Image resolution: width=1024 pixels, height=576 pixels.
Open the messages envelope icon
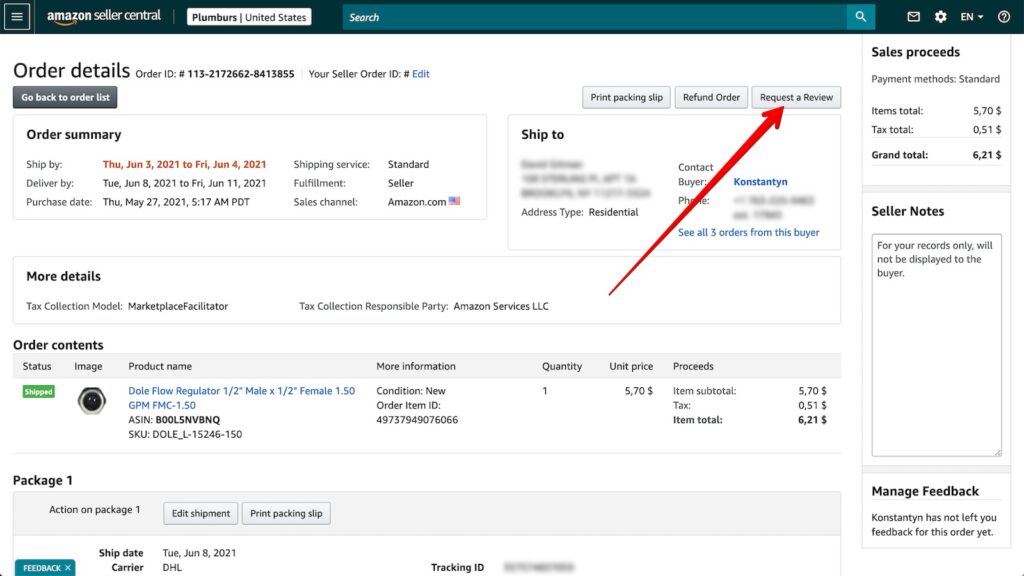[913, 17]
